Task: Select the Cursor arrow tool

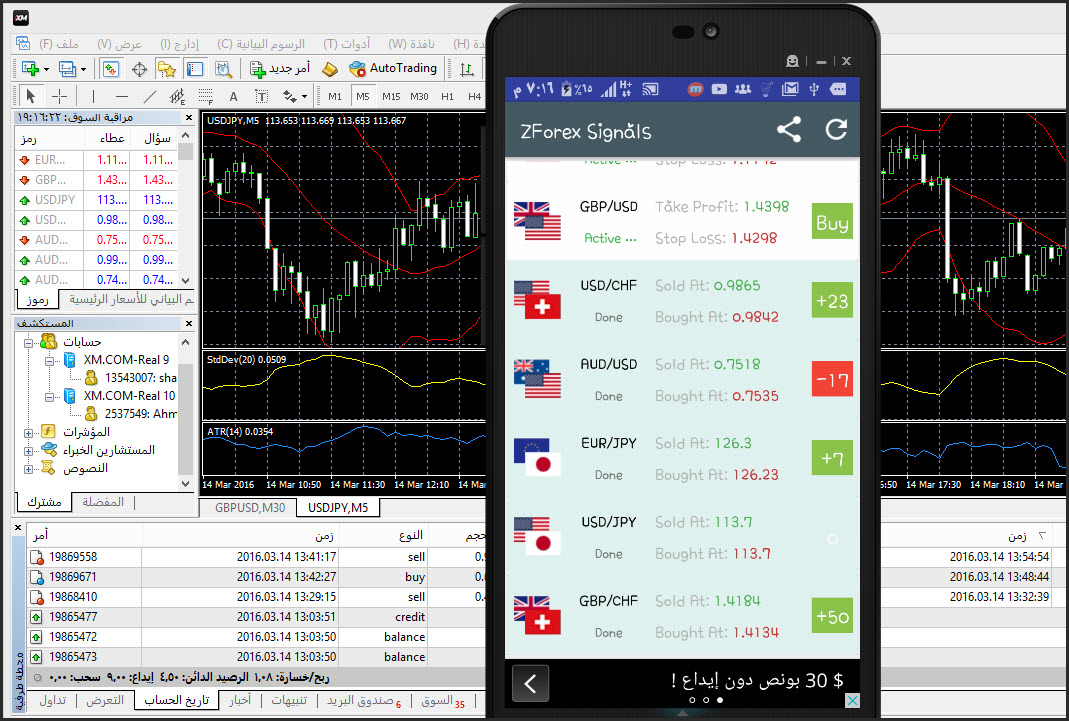Action: [30, 96]
